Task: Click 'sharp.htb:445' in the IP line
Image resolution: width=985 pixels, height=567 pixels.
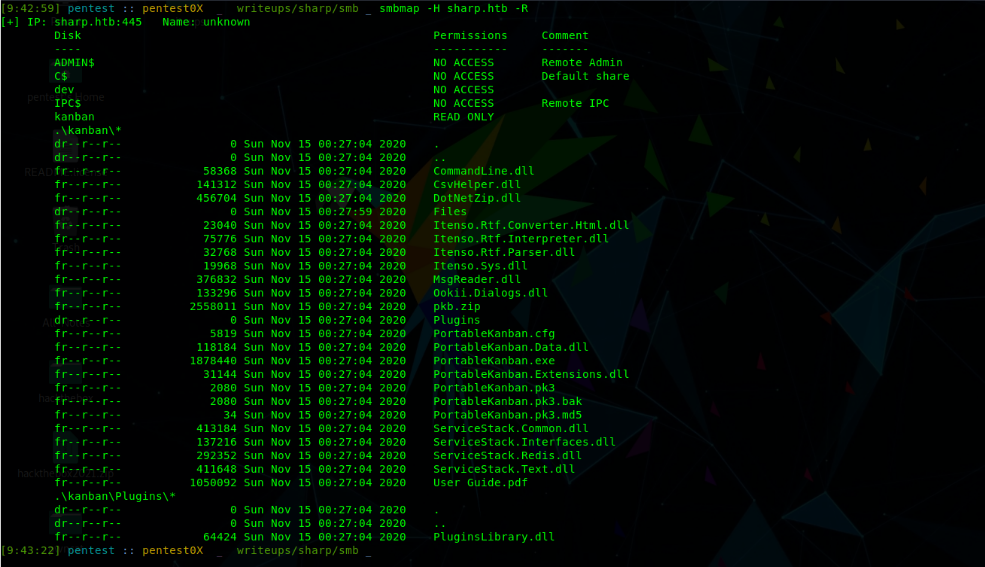Action: pos(98,22)
